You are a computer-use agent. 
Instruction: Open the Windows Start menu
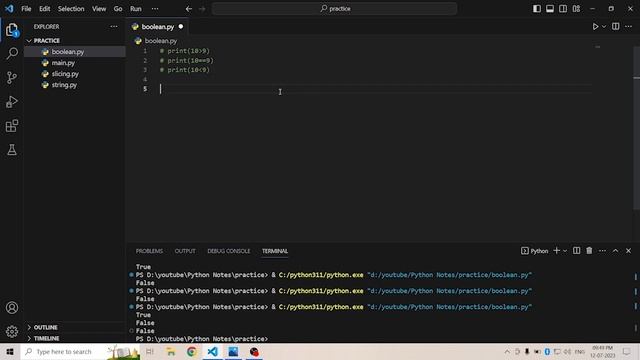10,351
